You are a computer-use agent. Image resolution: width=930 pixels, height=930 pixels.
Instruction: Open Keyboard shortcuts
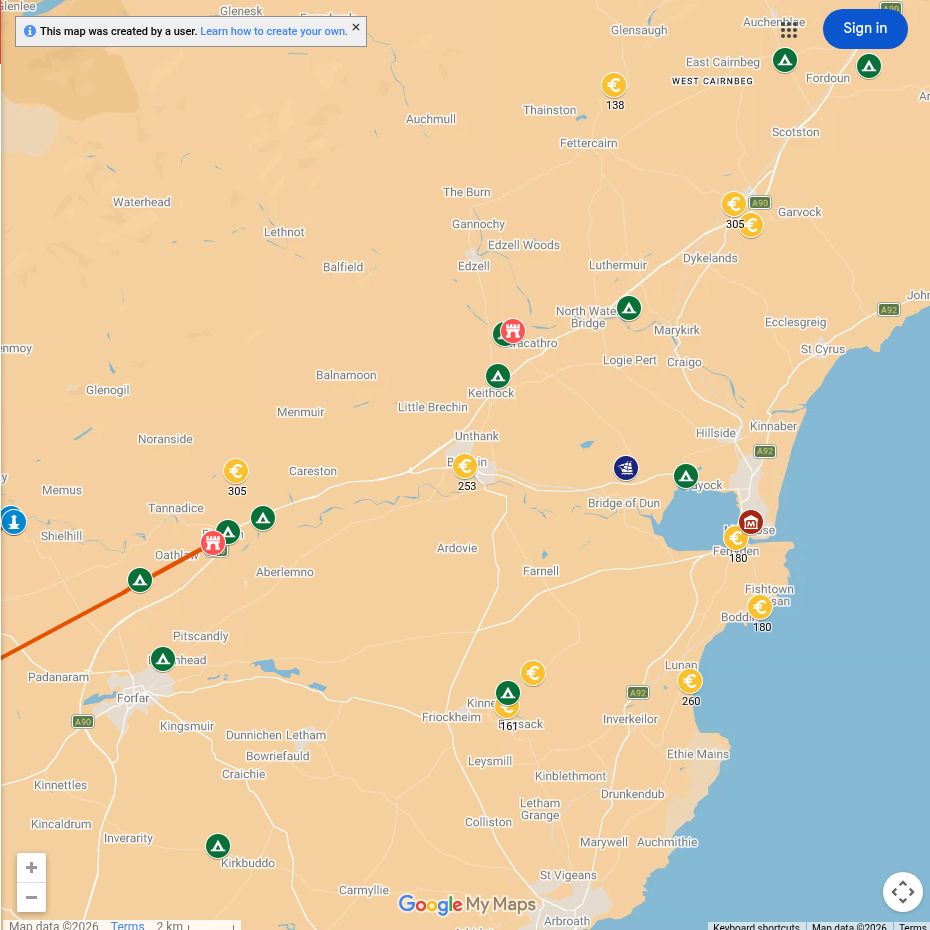756,926
